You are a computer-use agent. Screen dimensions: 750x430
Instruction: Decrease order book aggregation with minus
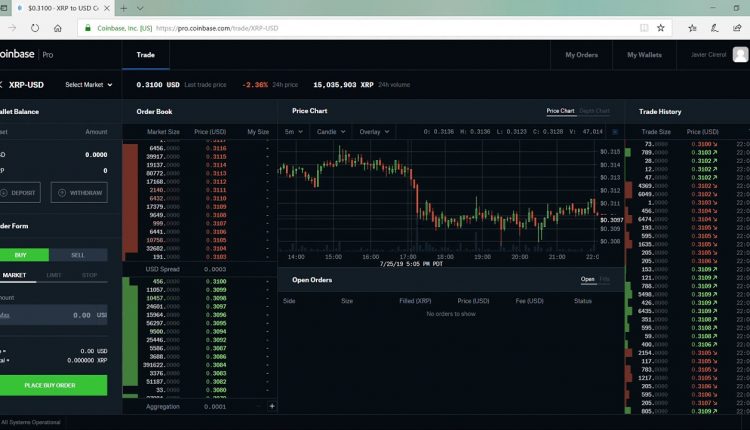[258, 406]
